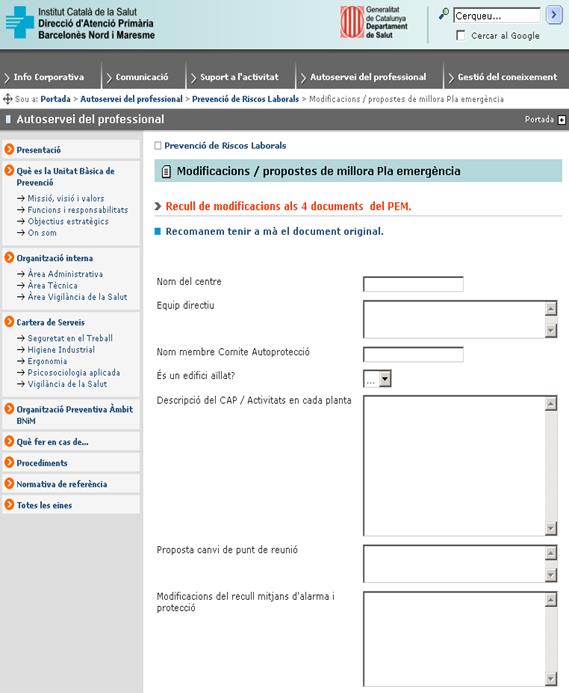Click inside Modificacions del recull mitjans d'alarma textarea

[x=454, y=639]
